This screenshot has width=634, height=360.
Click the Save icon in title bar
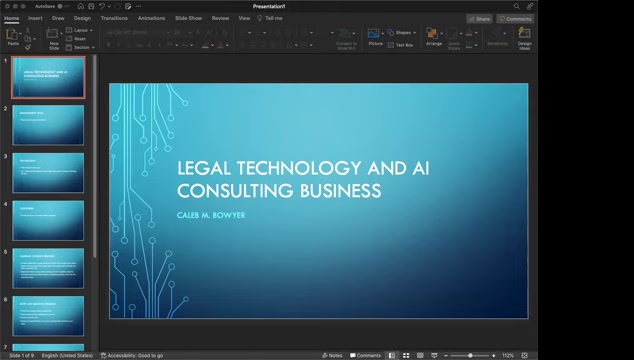click(91, 6)
